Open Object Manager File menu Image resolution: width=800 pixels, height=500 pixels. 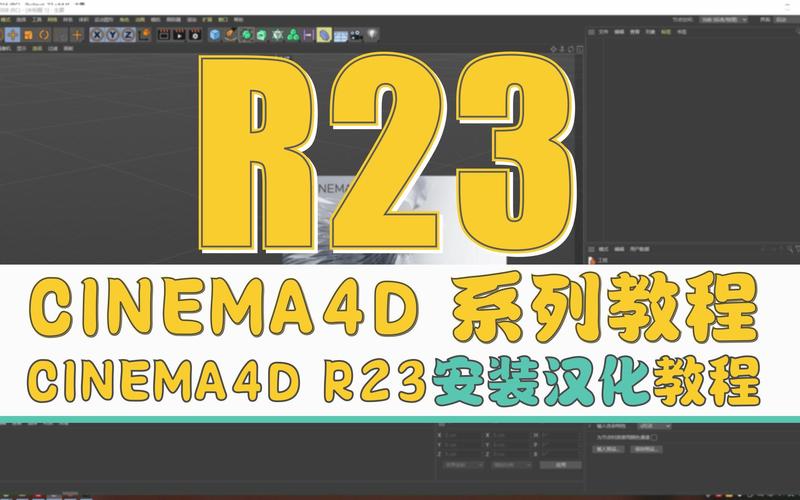[604, 32]
